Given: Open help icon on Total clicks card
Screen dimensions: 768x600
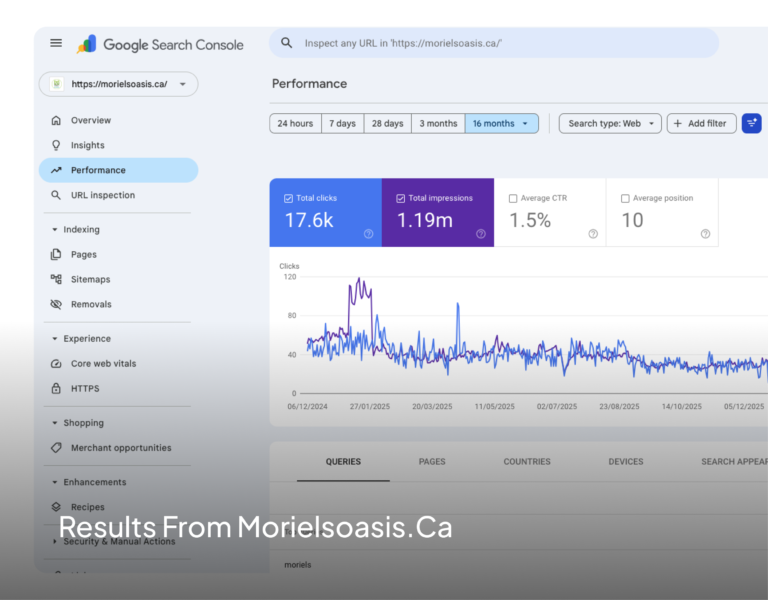Looking at the screenshot, I should [368, 234].
